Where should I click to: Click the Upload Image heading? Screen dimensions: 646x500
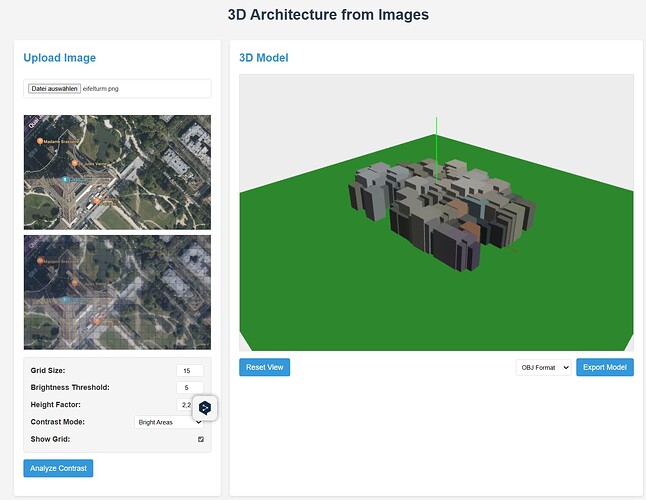60,58
